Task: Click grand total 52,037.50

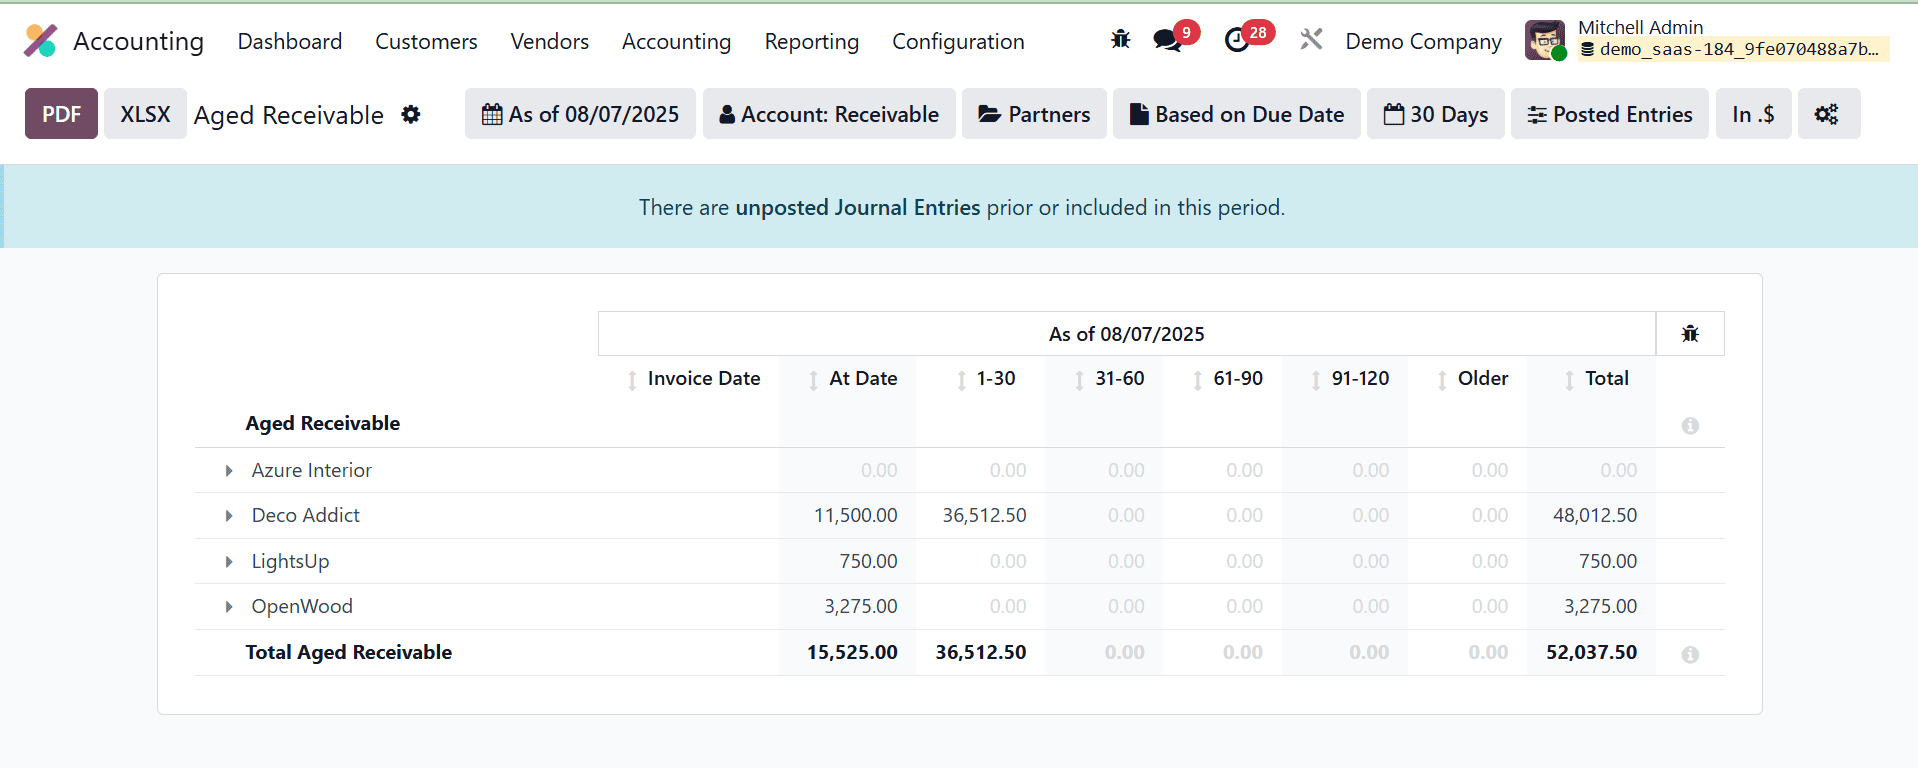Action: (x=1591, y=653)
